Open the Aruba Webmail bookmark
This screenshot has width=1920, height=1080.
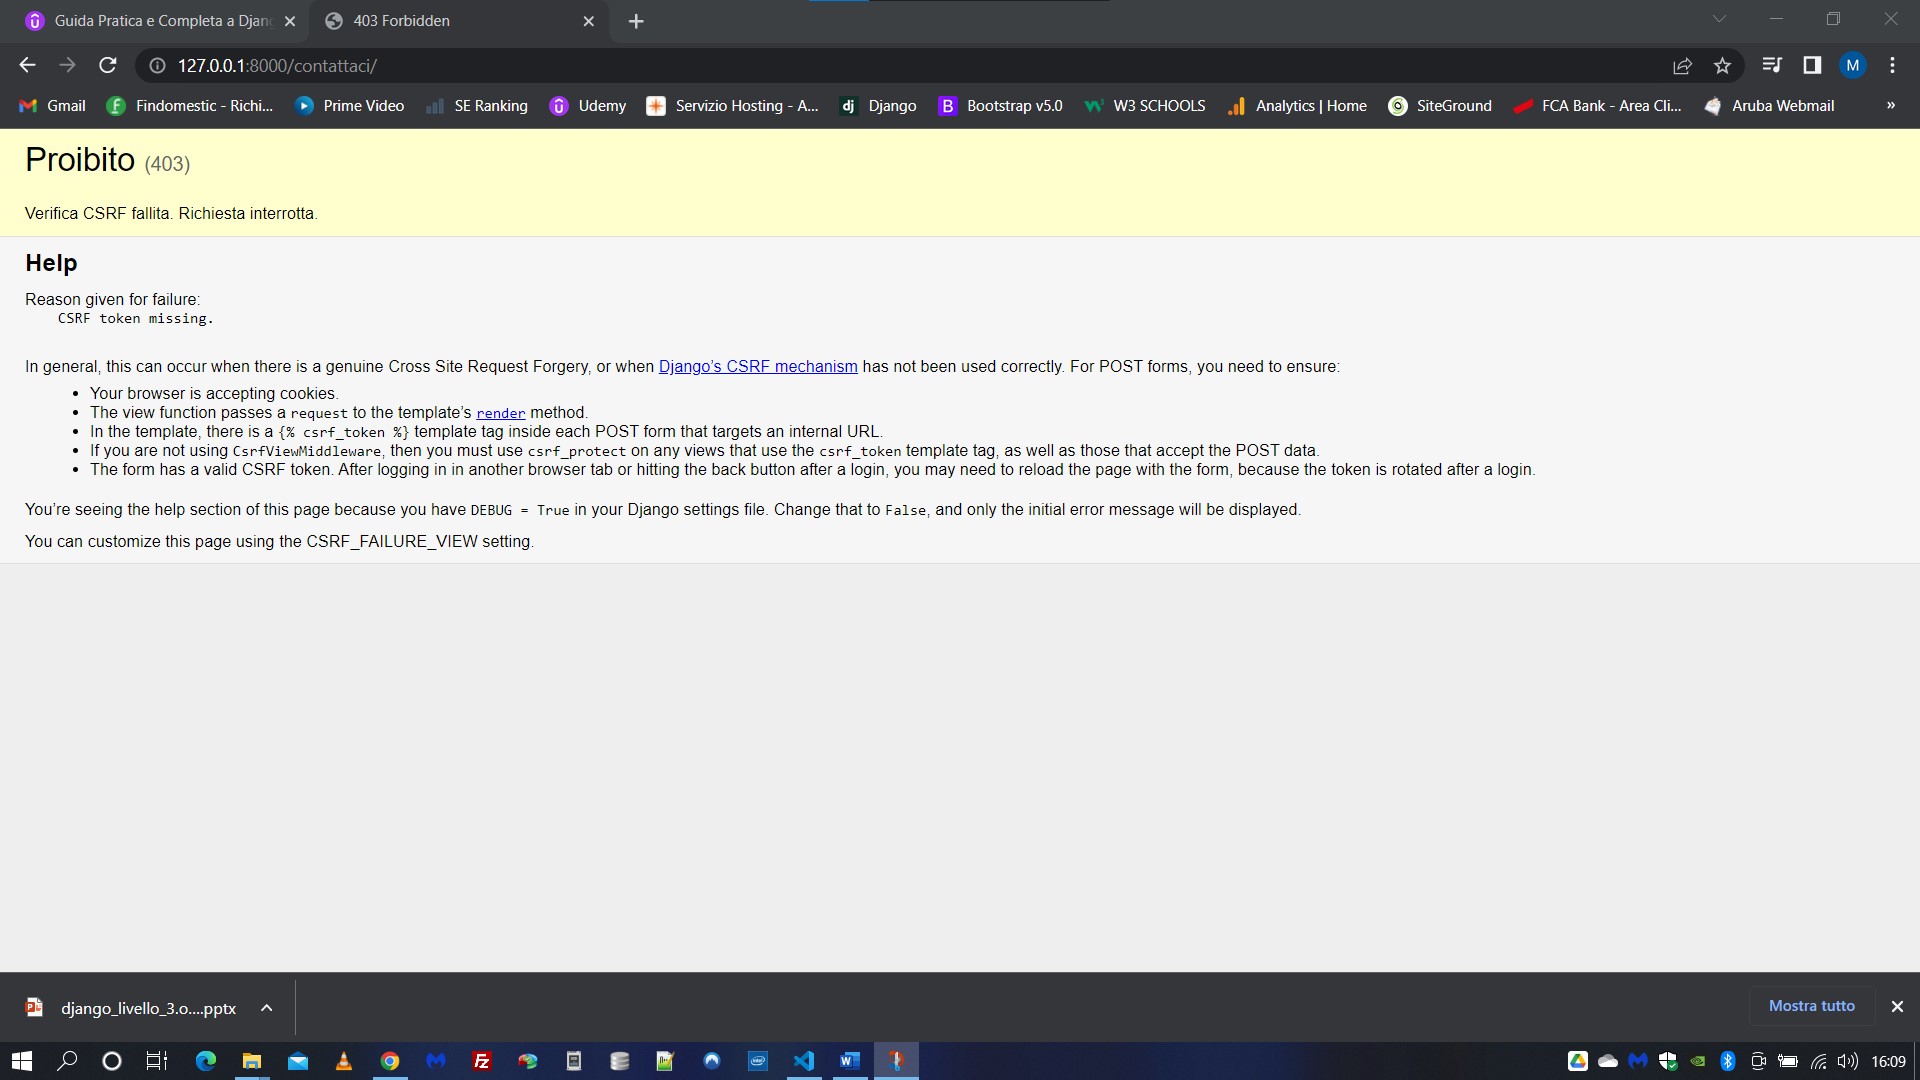tap(1769, 106)
